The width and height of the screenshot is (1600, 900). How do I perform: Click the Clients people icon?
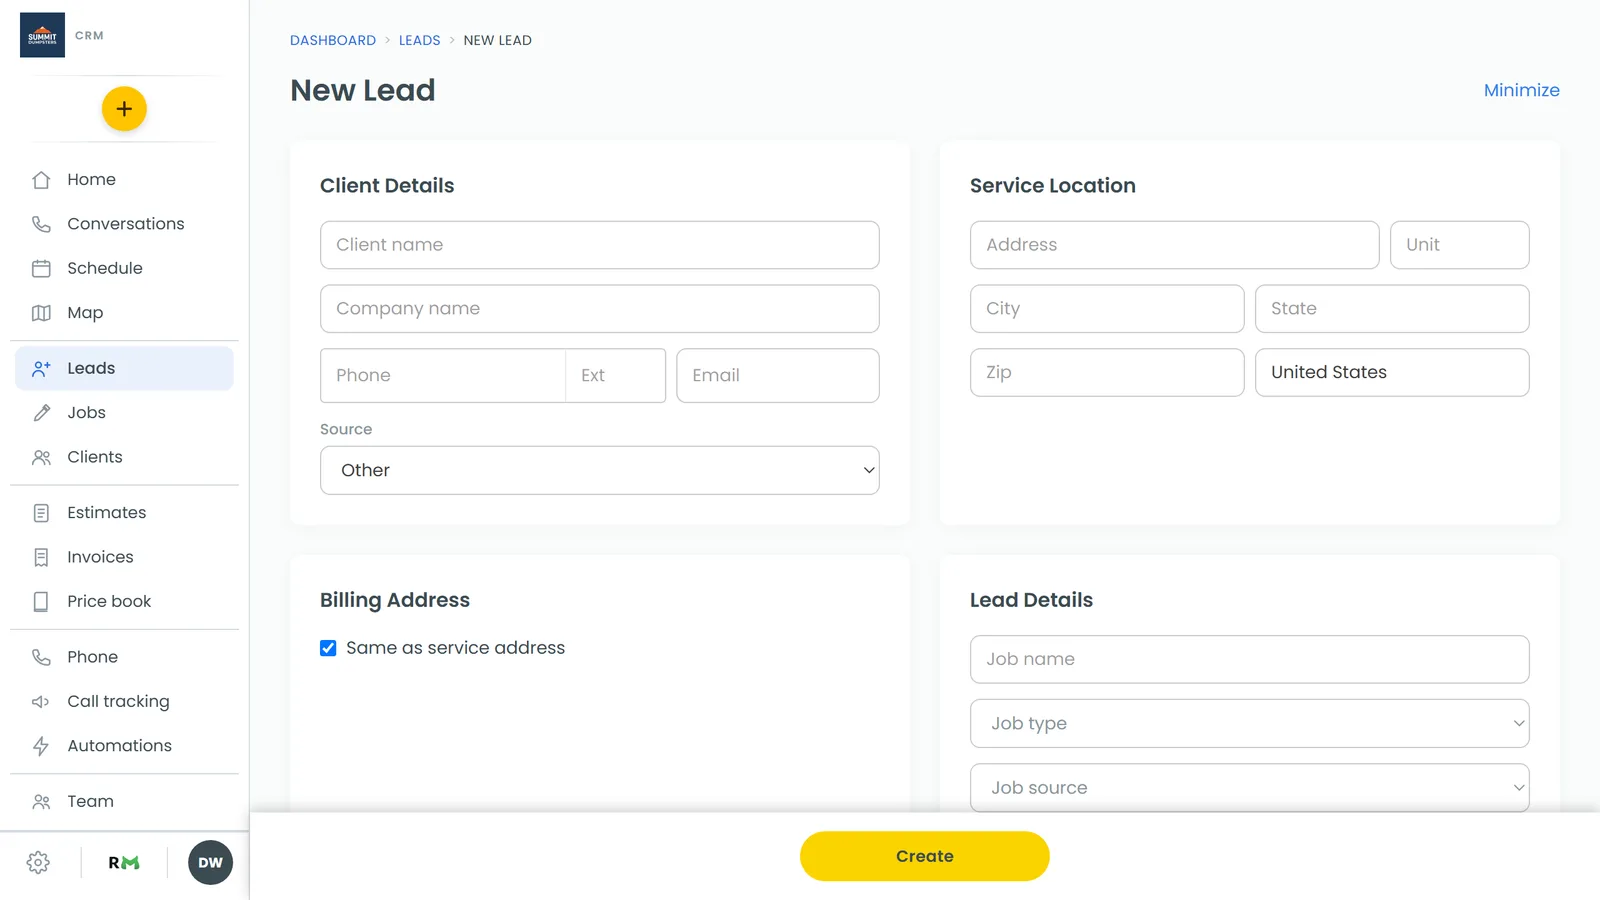point(41,457)
